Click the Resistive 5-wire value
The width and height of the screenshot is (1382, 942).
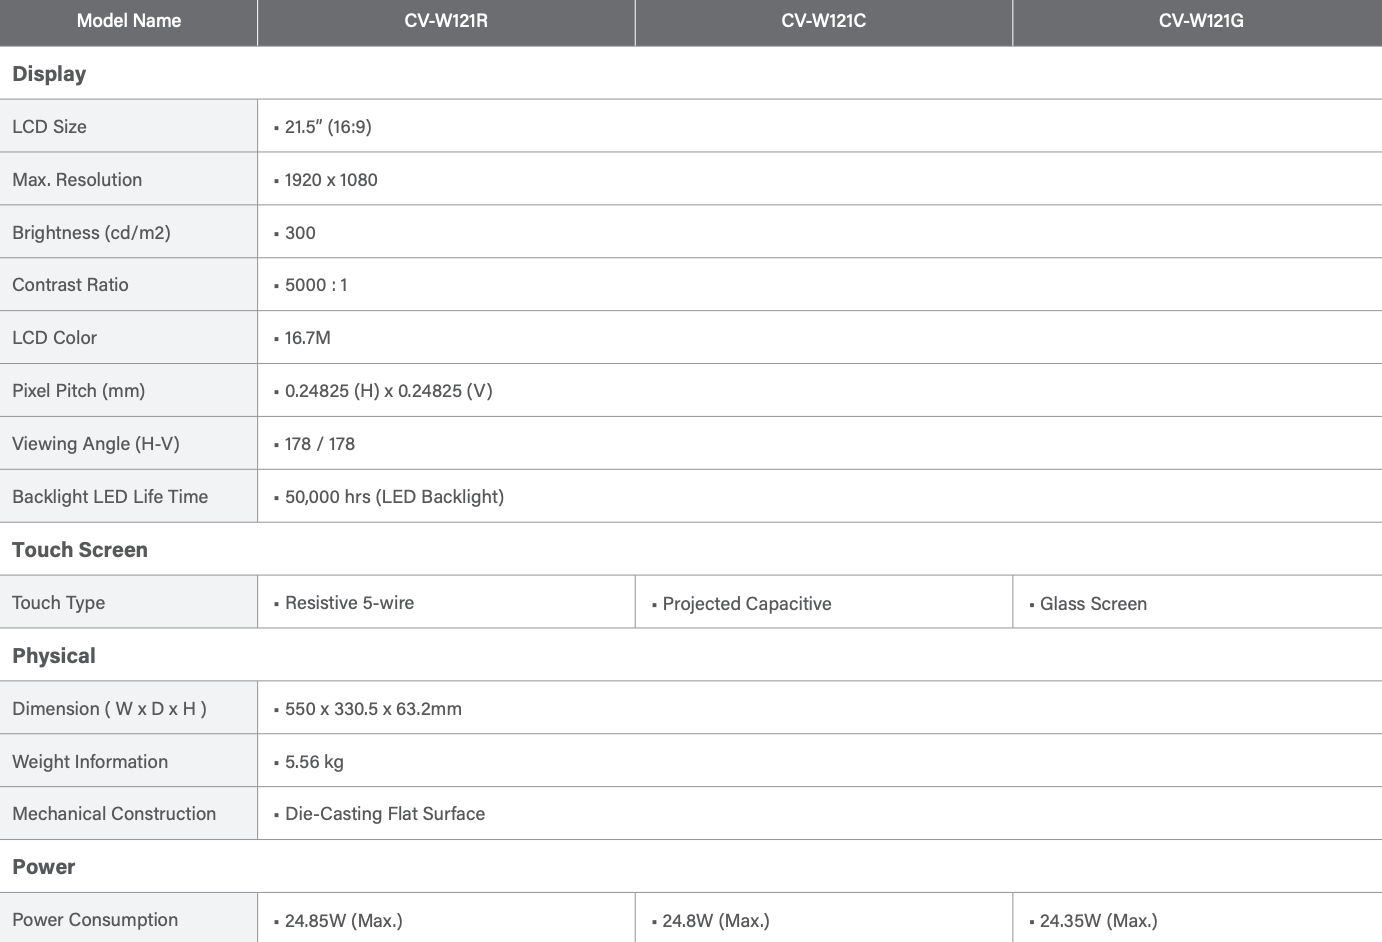pyautogui.click(x=349, y=603)
